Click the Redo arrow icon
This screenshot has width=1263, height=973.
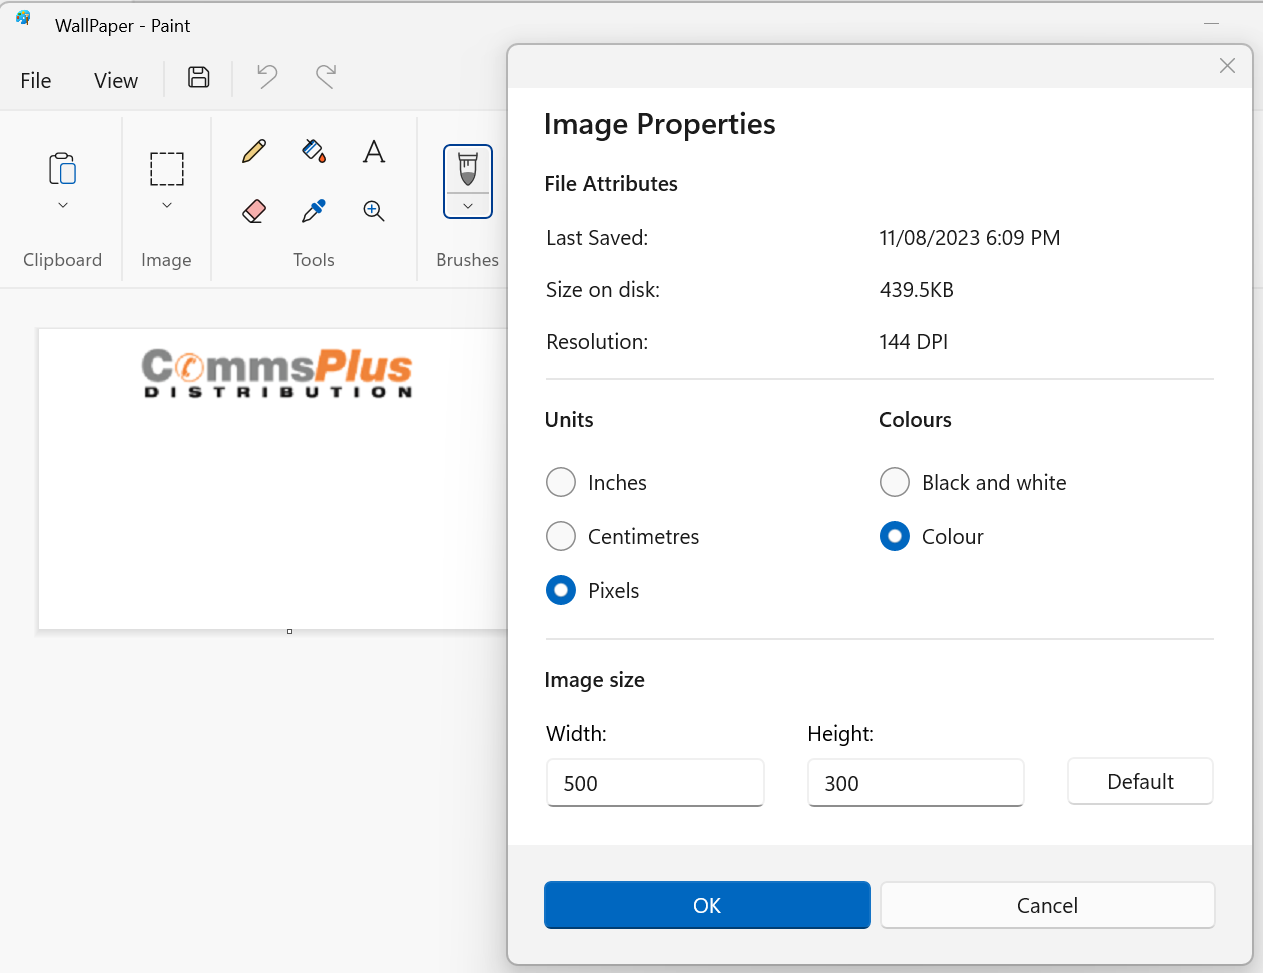coord(326,76)
